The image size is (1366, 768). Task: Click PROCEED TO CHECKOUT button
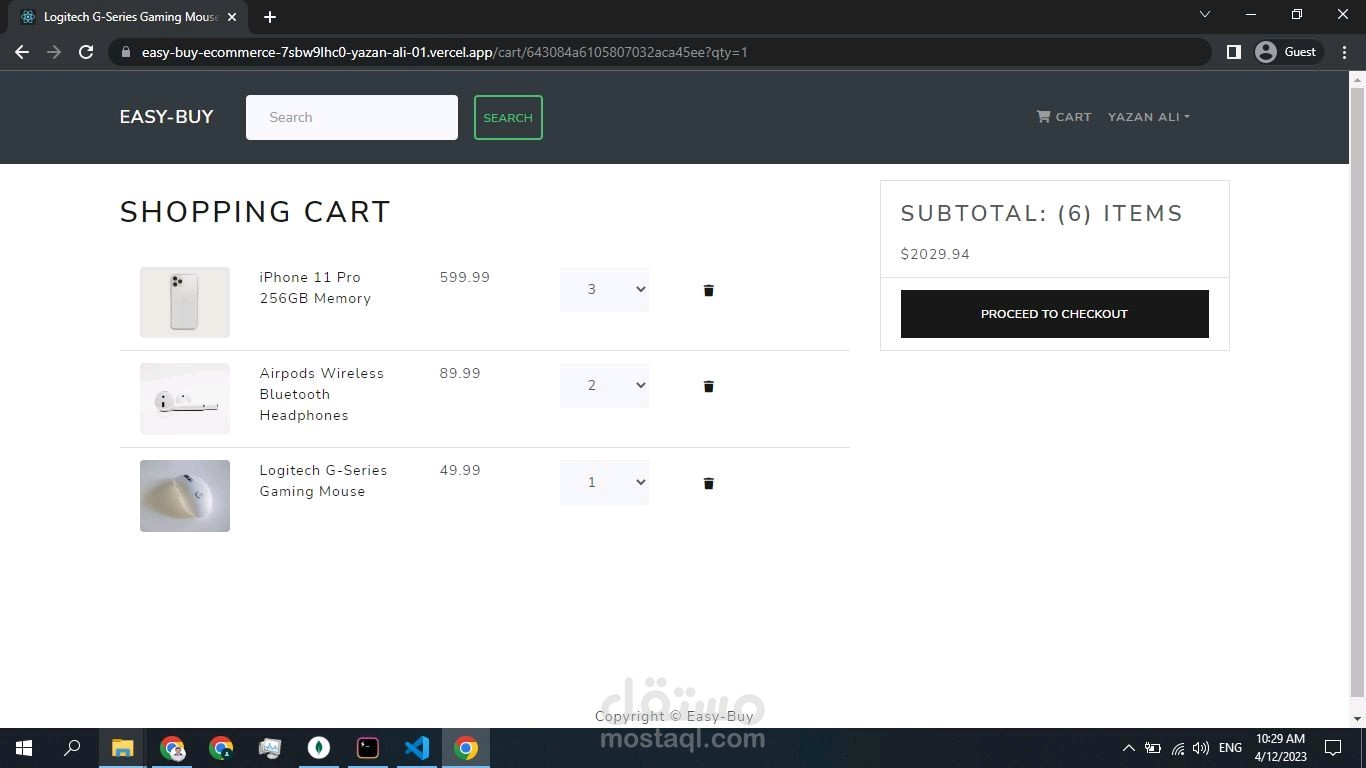pos(1054,314)
